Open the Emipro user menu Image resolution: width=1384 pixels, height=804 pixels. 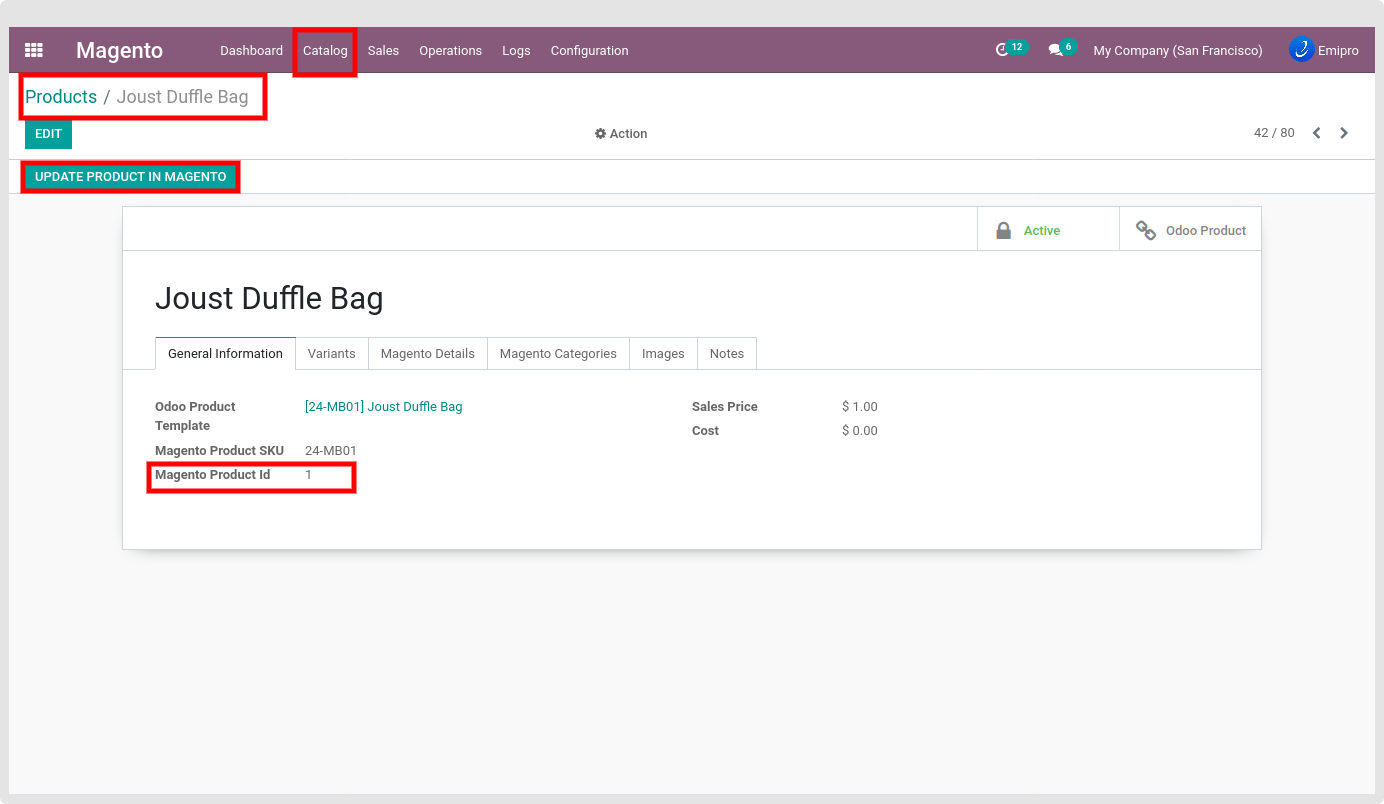1324,50
